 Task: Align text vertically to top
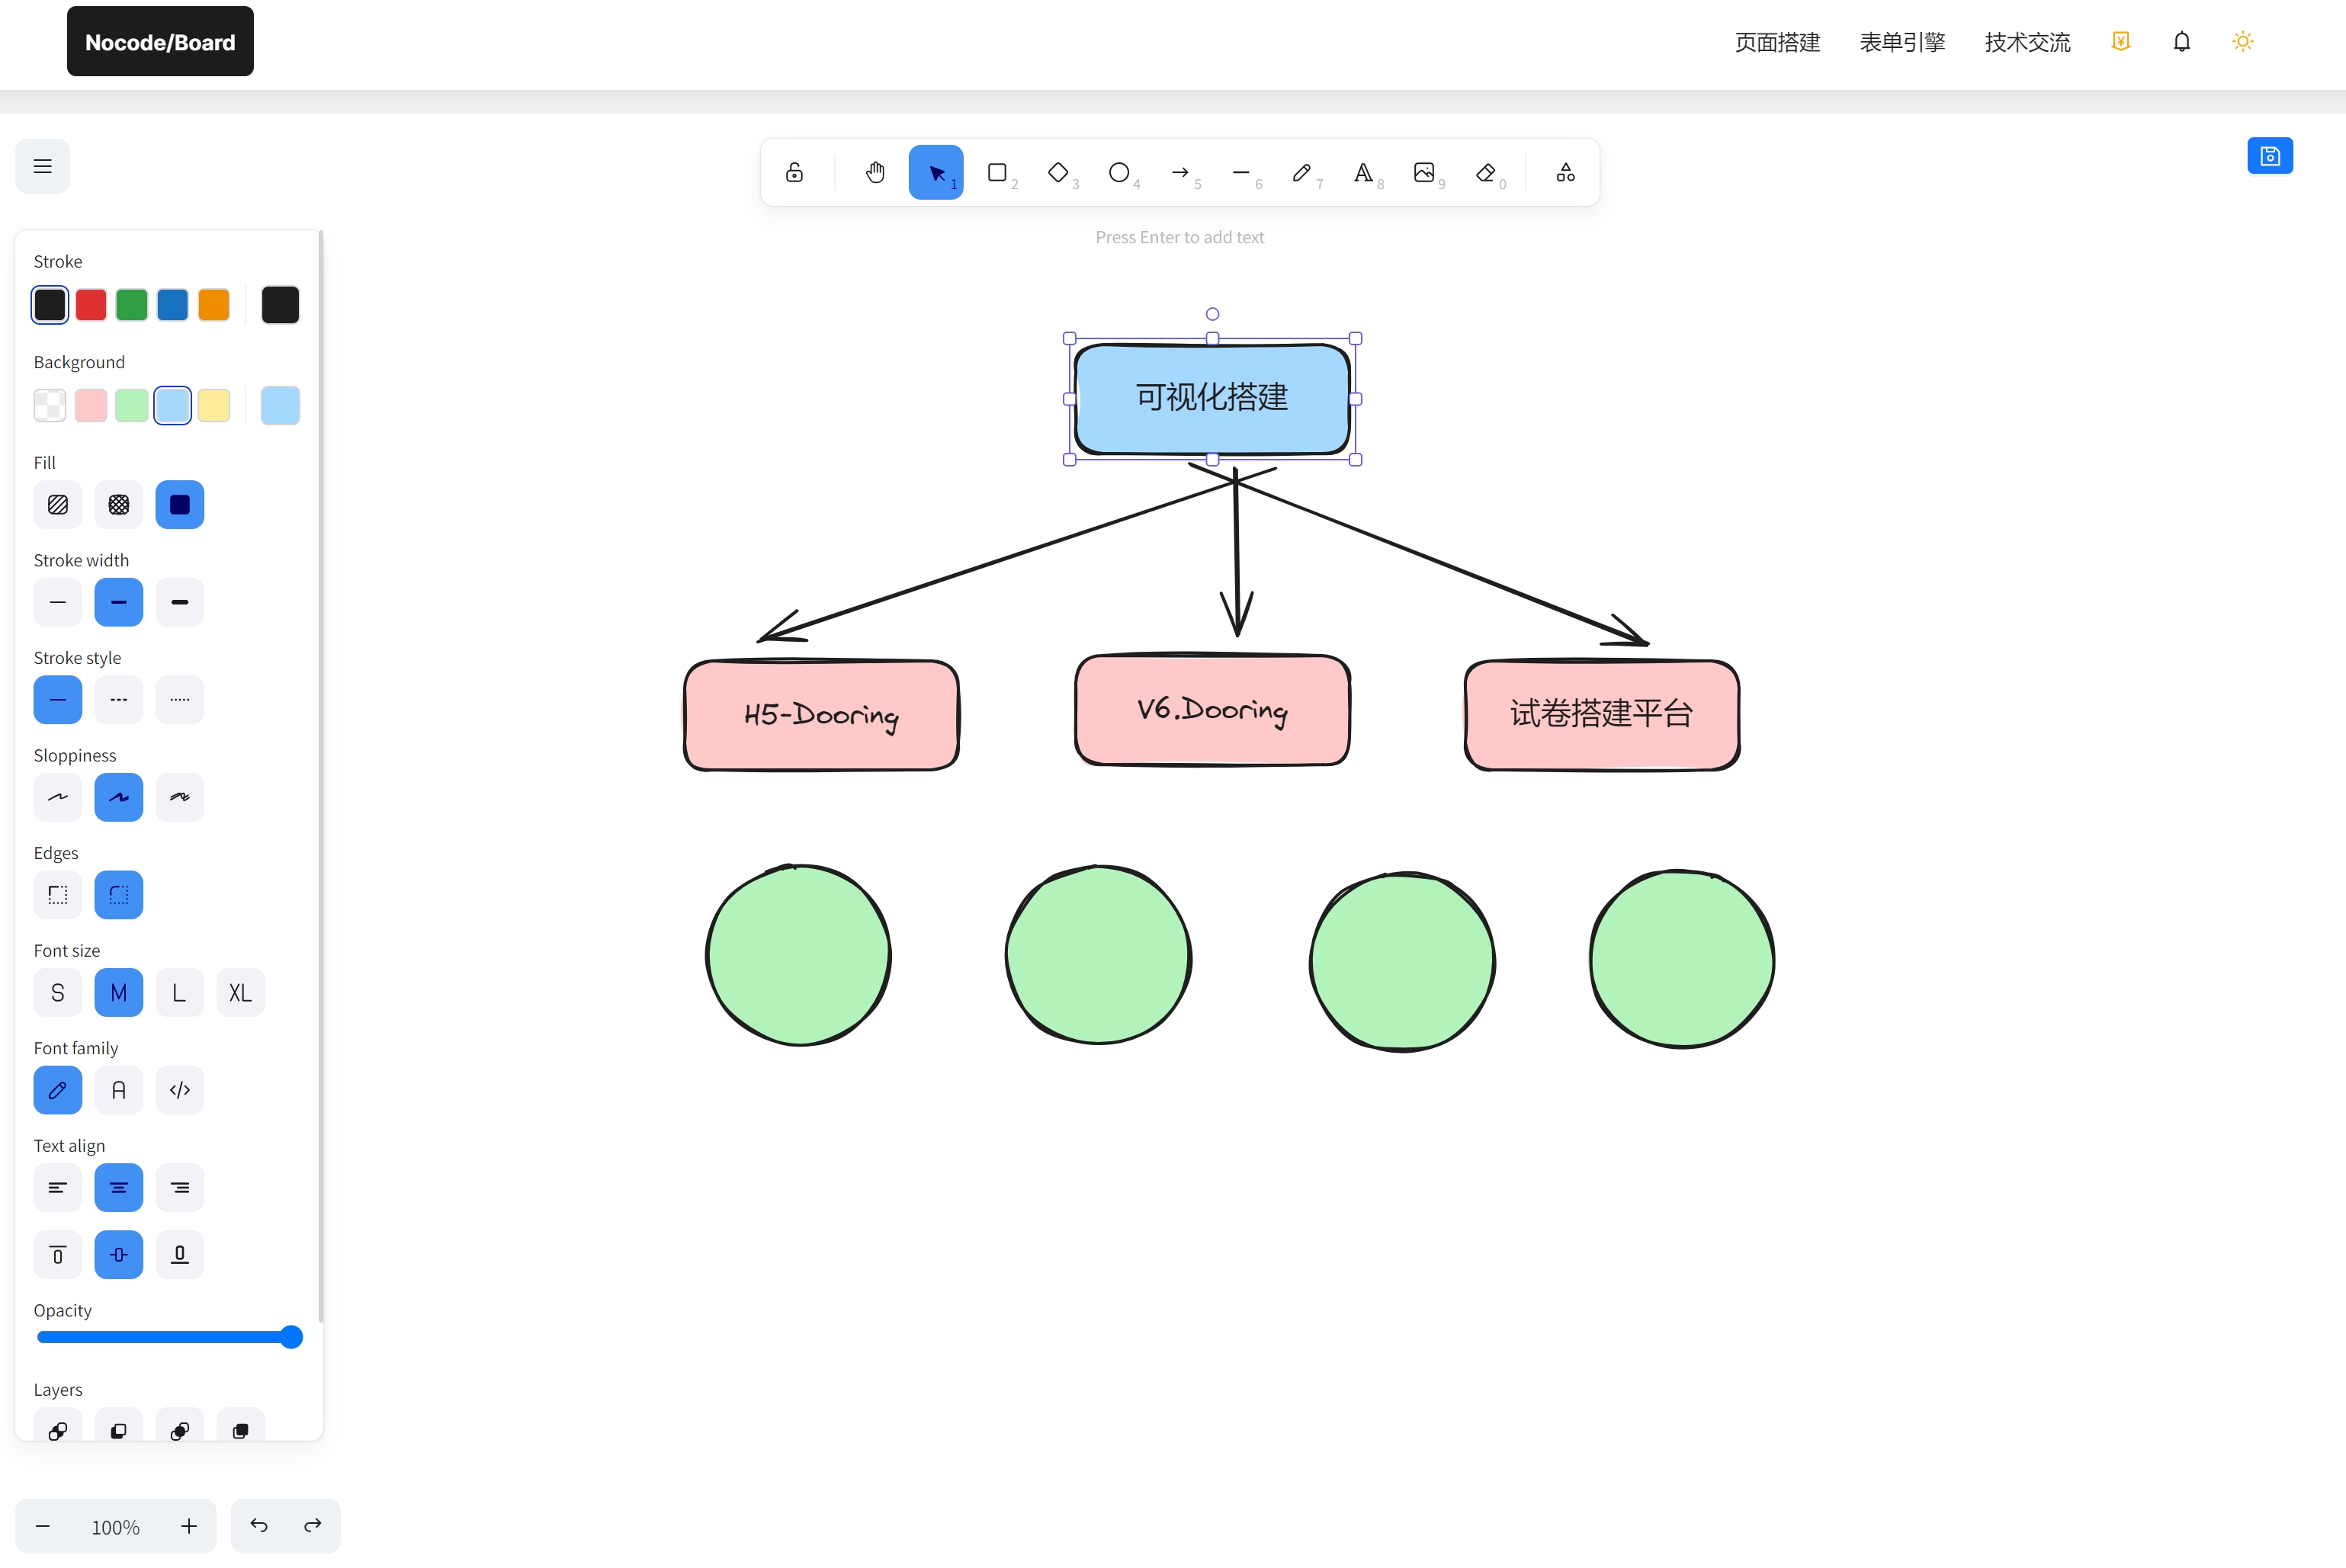[58, 1254]
